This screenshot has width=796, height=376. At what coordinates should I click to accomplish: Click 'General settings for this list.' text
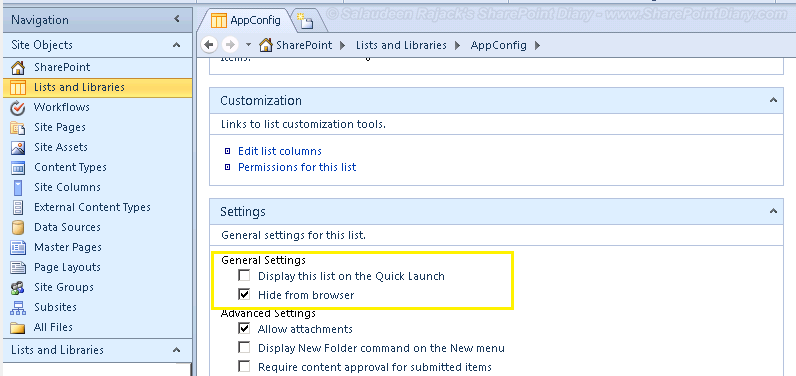pyautogui.click(x=293, y=235)
